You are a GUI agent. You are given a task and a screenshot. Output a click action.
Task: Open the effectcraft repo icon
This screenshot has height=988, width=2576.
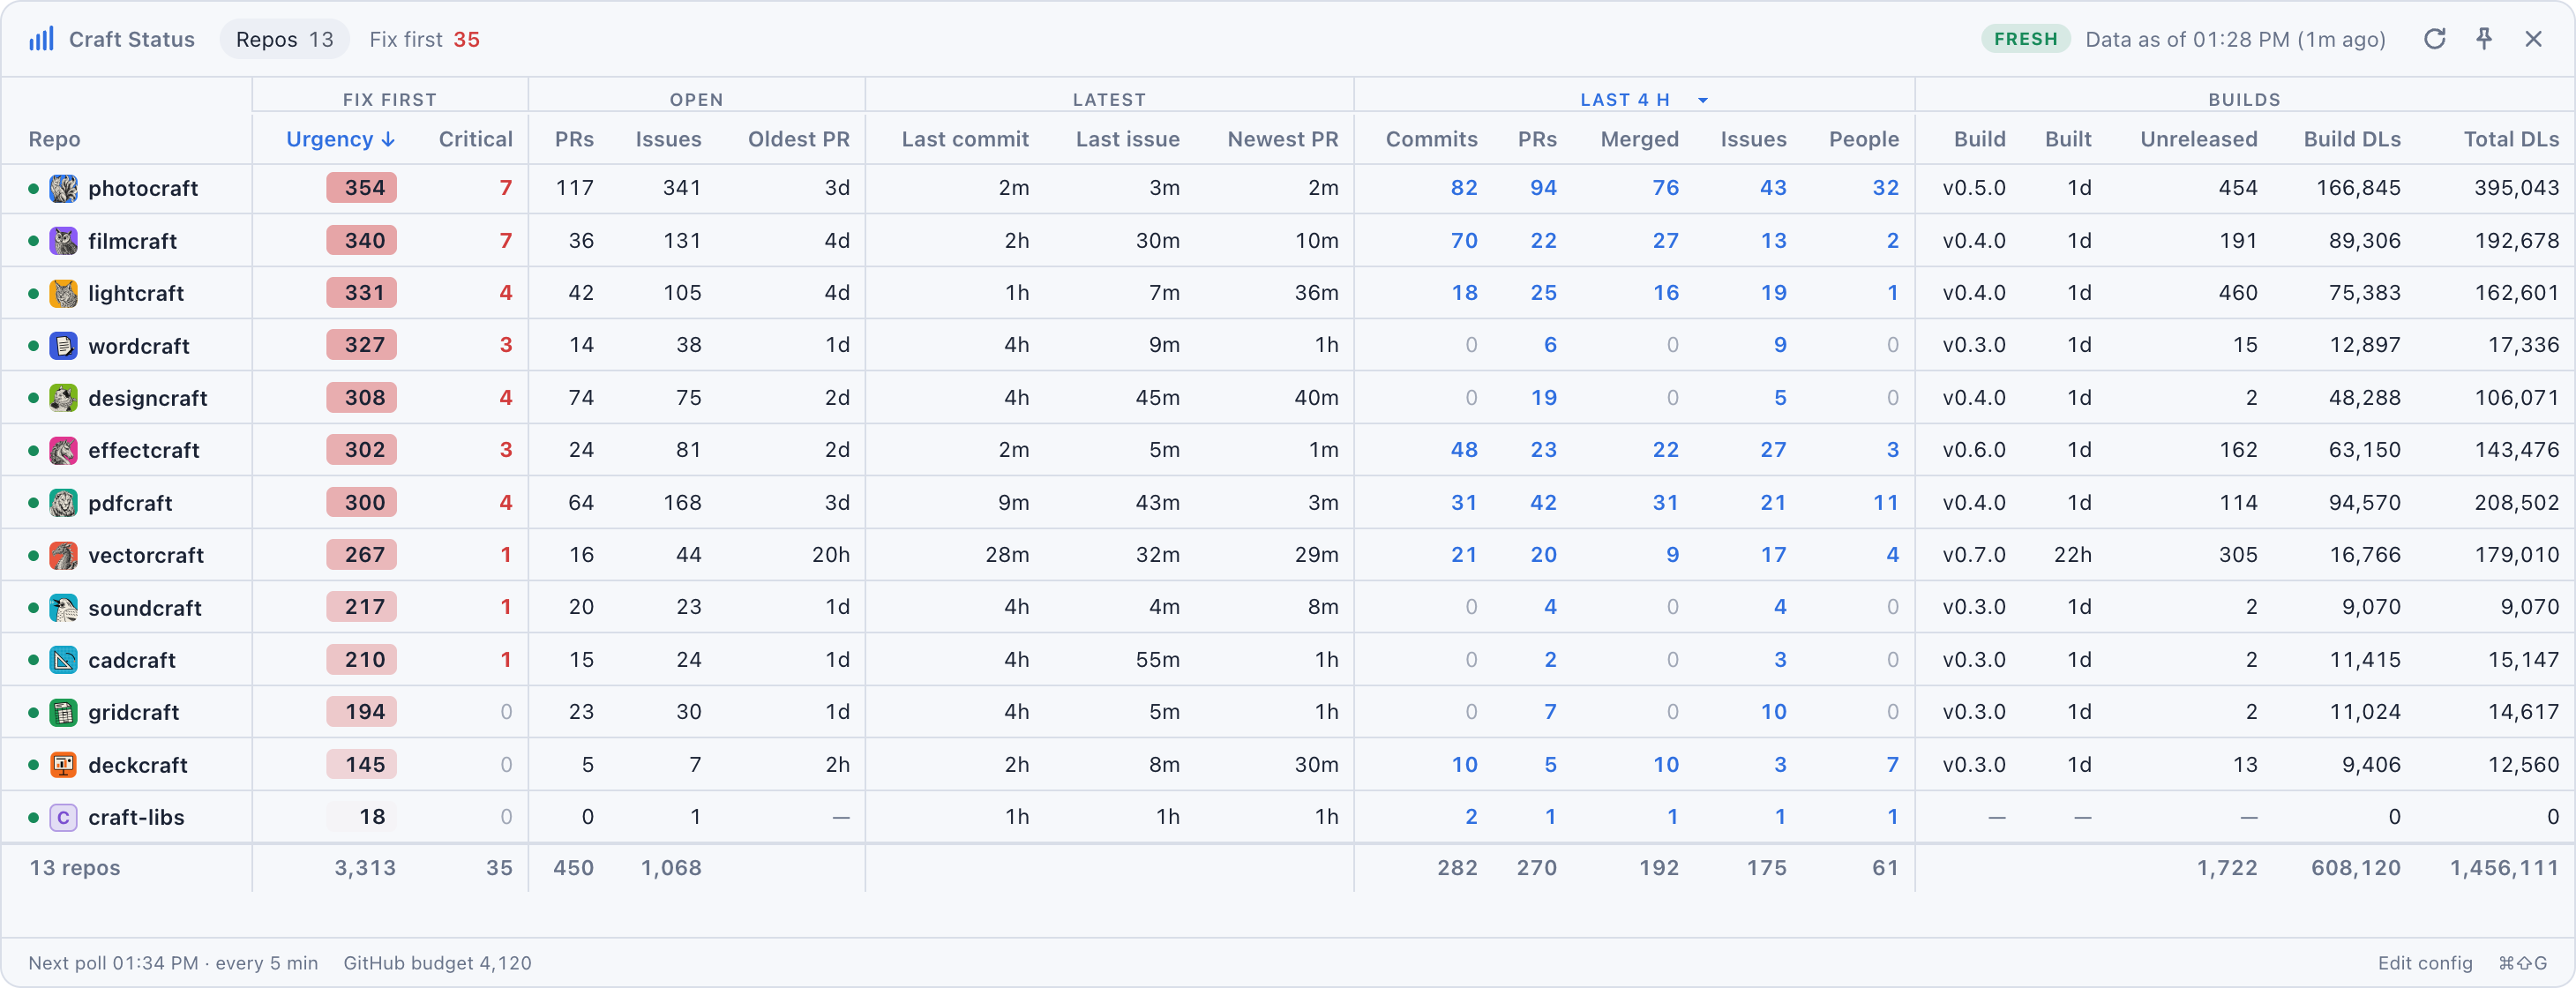[x=64, y=450]
